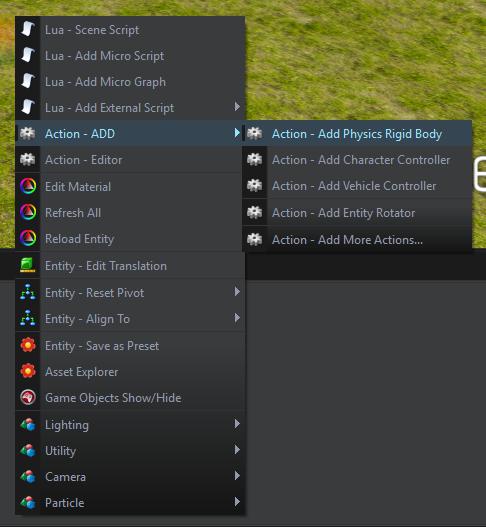Click the color wheel icon beside Reload Entity
This screenshot has height=527, width=486.
pyautogui.click(x=28, y=239)
